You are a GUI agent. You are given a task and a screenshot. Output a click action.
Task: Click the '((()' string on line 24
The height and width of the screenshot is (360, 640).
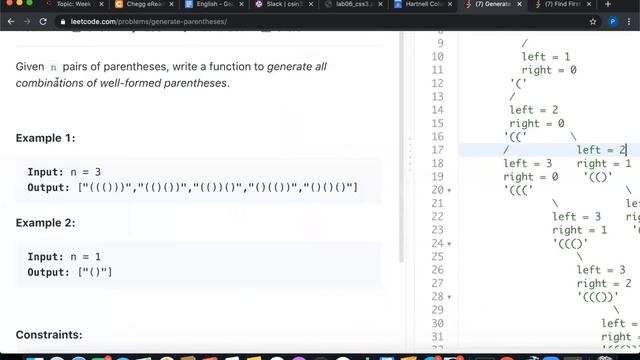570,244
